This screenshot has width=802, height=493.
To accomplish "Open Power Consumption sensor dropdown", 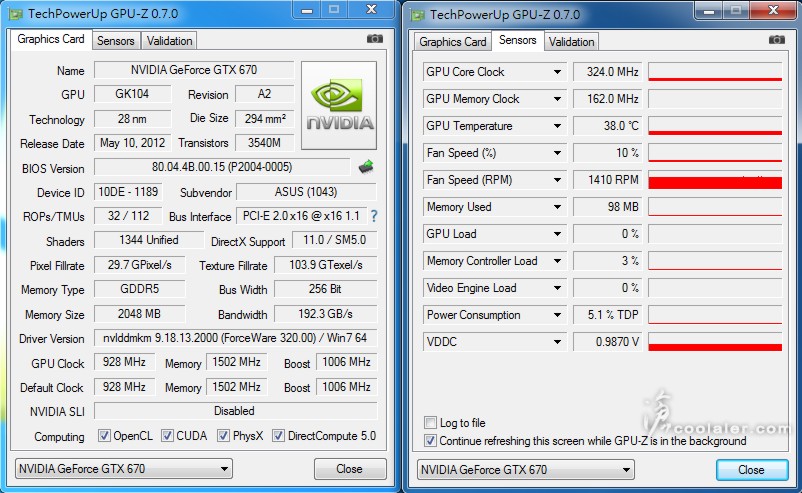I will 557,315.
